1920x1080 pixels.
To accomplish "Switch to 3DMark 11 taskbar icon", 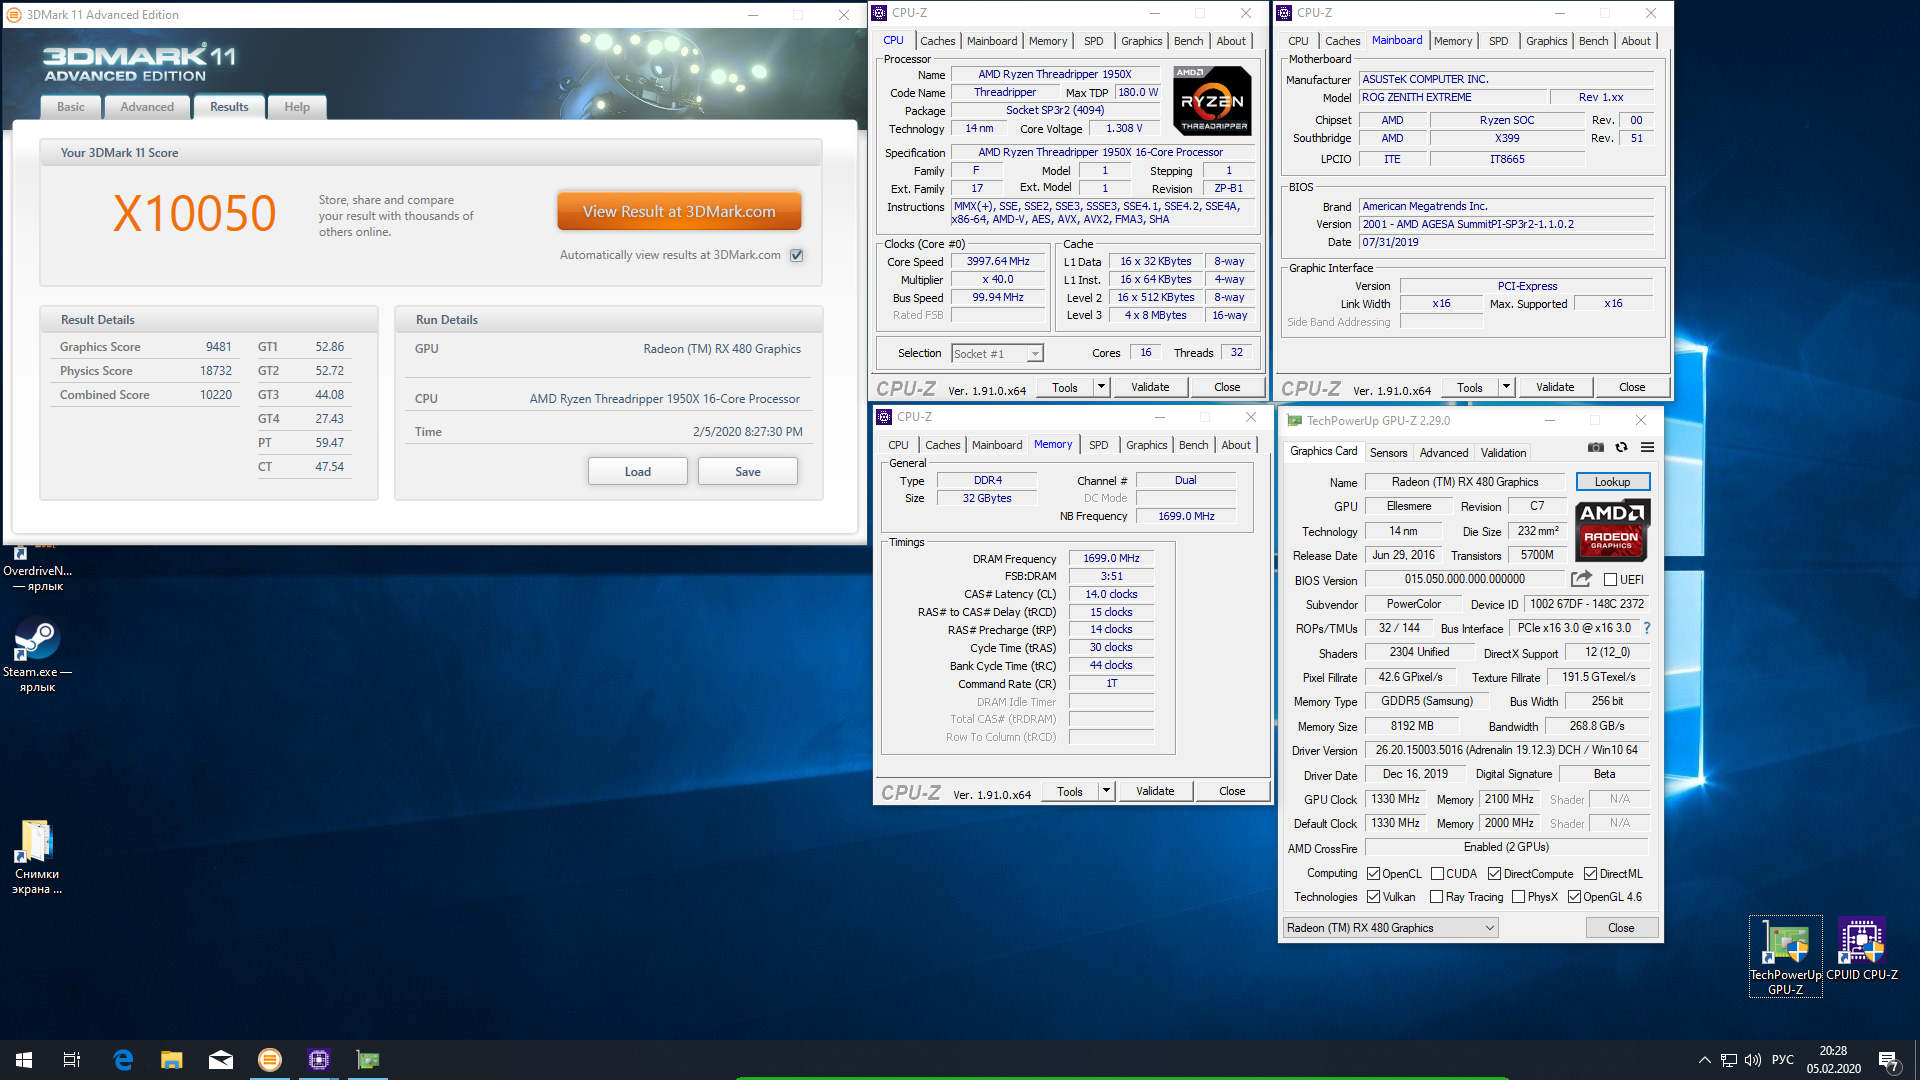I will coord(270,1060).
